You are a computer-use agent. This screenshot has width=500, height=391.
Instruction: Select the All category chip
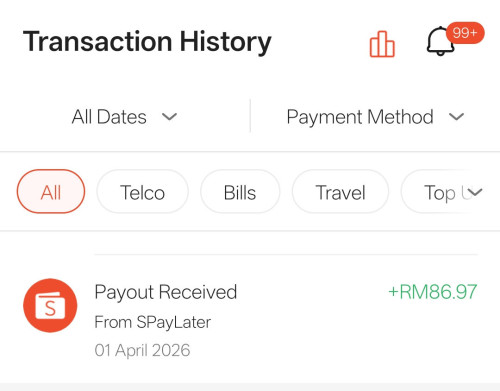51,191
